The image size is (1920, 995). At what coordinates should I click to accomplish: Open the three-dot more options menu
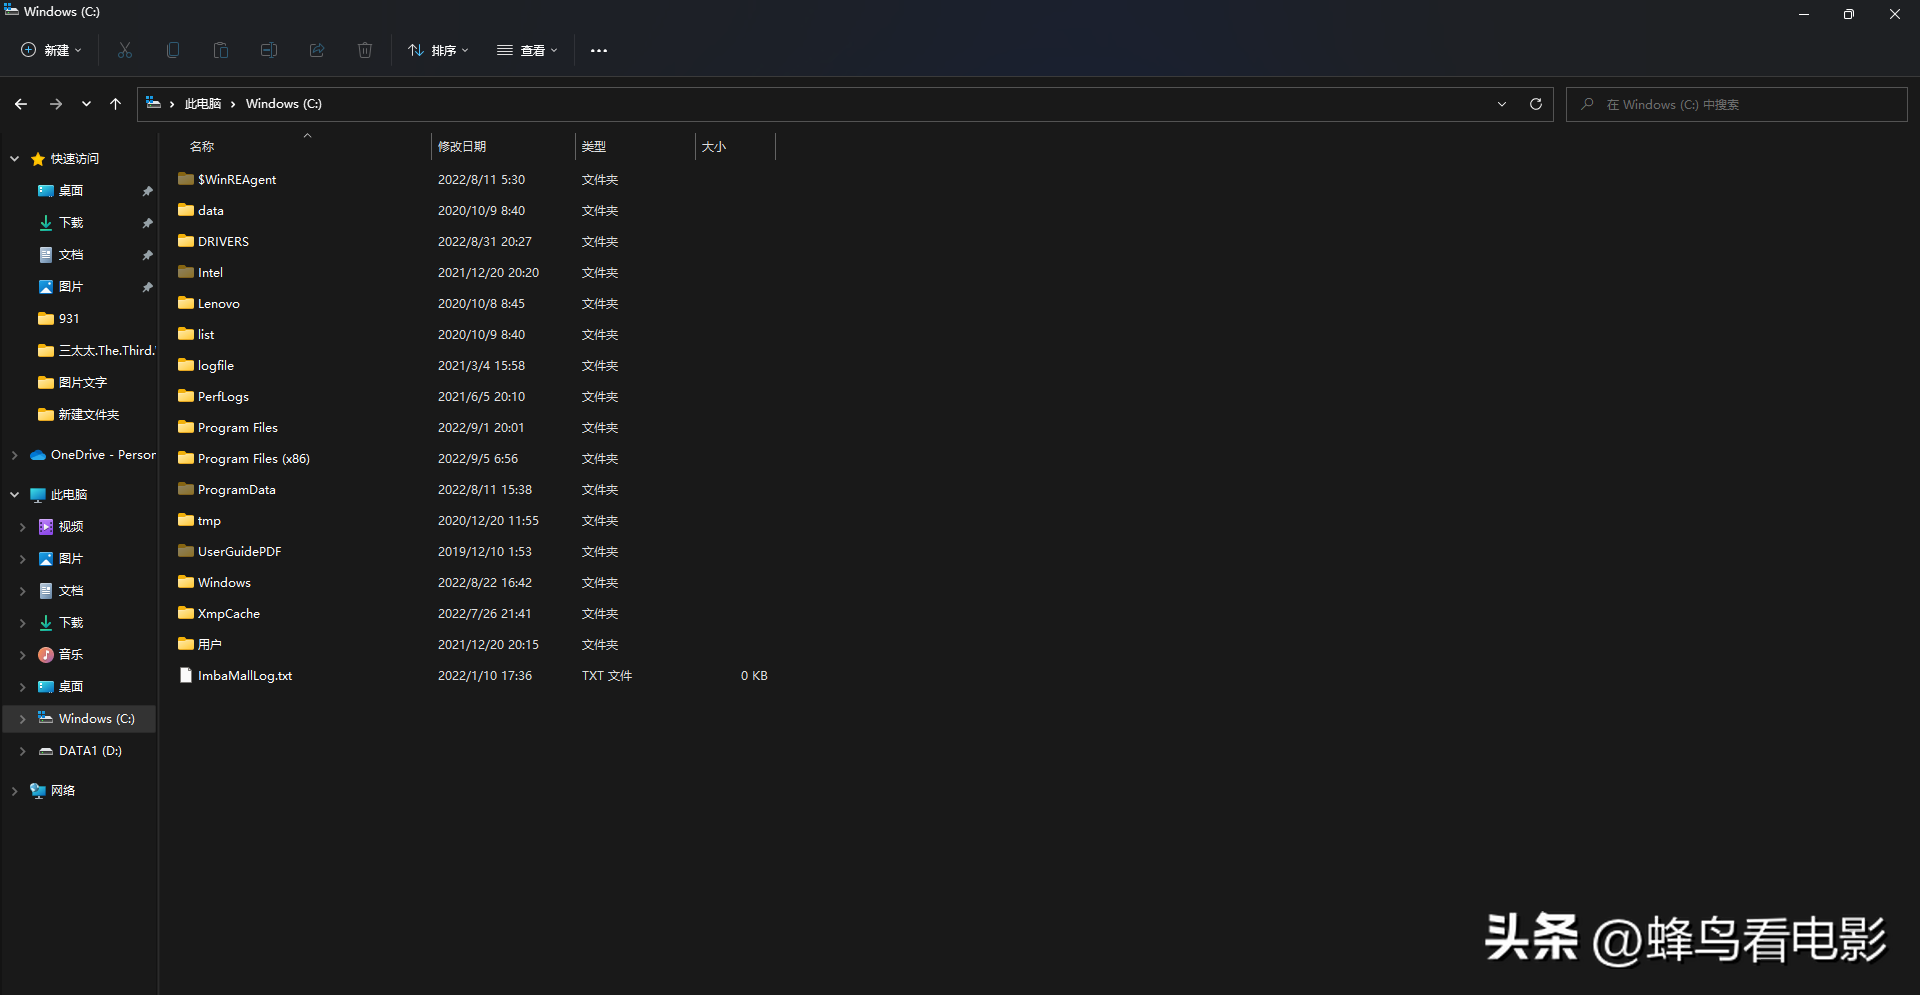click(x=599, y=50)
